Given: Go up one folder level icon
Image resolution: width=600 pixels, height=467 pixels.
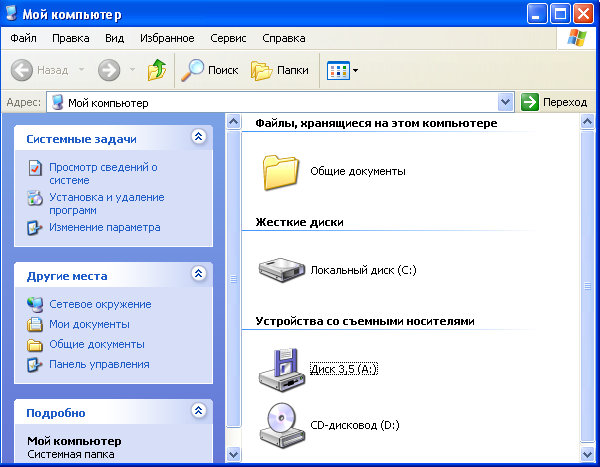Looking at the screenshot, I should tap(157, 70).
